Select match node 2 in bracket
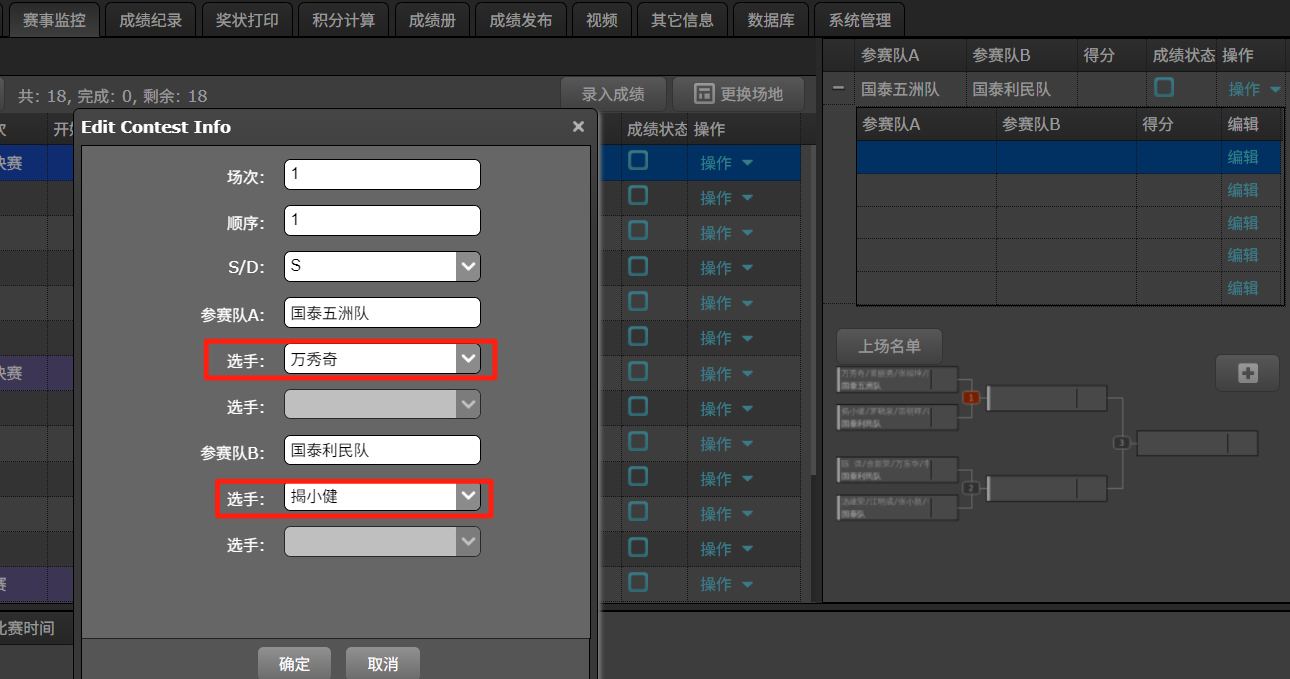 pyautogui.click(x=970, y=488)
